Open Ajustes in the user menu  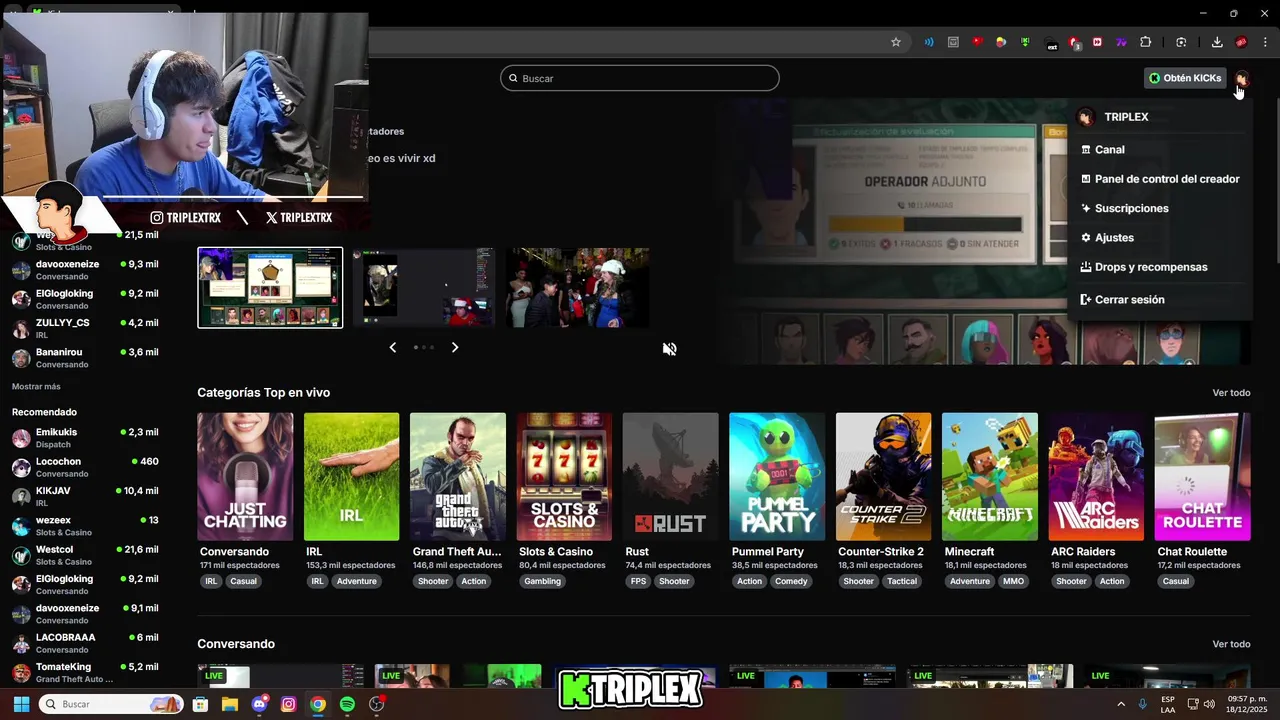point(1160,237)
